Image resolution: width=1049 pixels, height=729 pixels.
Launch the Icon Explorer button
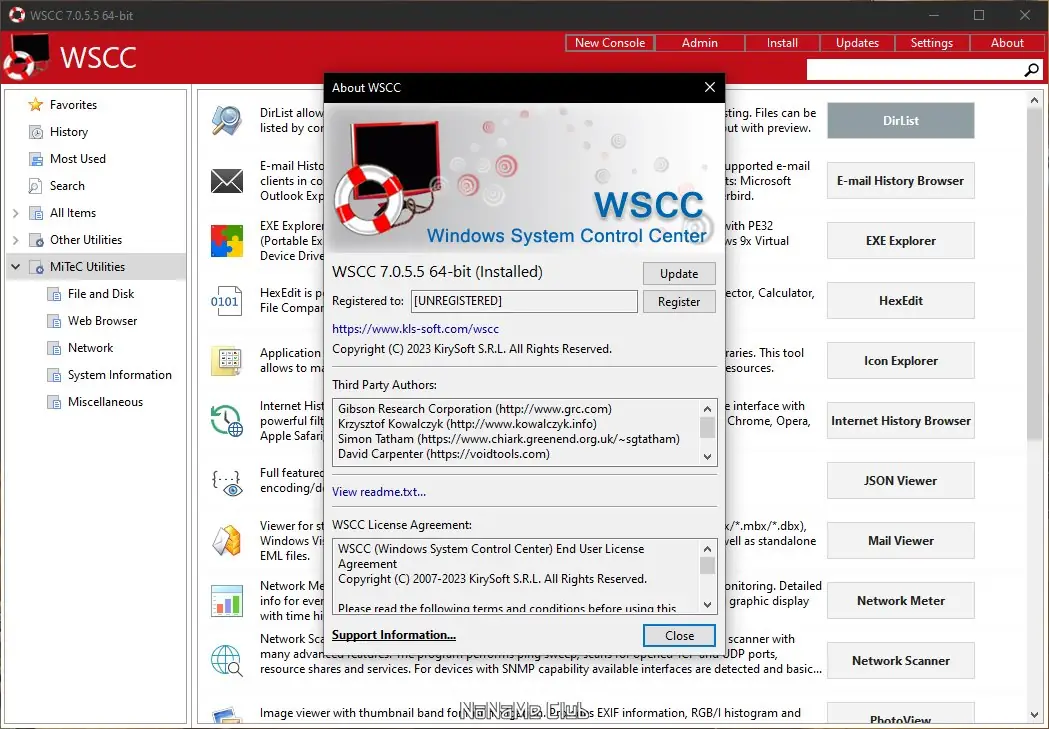click(x=900, y=360)
